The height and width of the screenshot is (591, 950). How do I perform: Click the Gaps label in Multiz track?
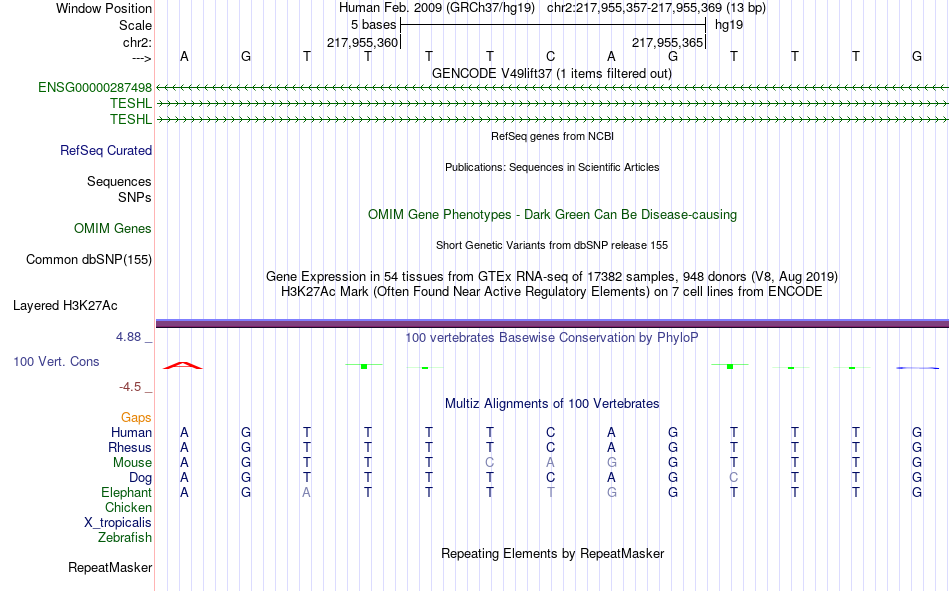click(x=136, y=417)
